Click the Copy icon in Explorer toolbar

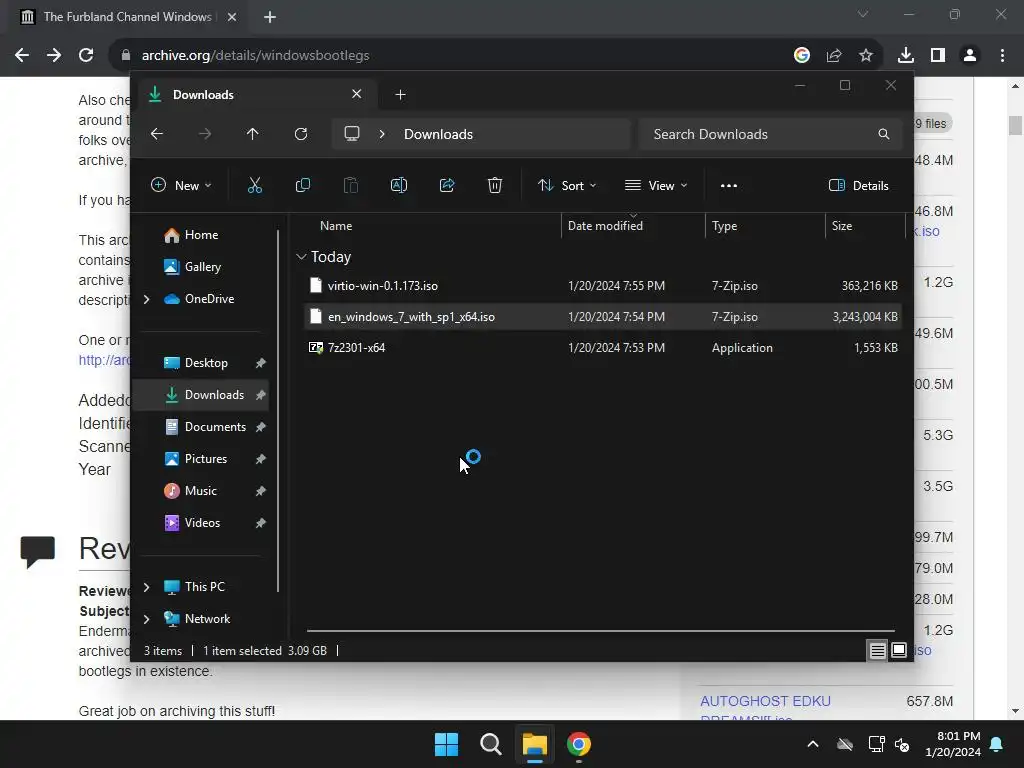click(302, 185)
